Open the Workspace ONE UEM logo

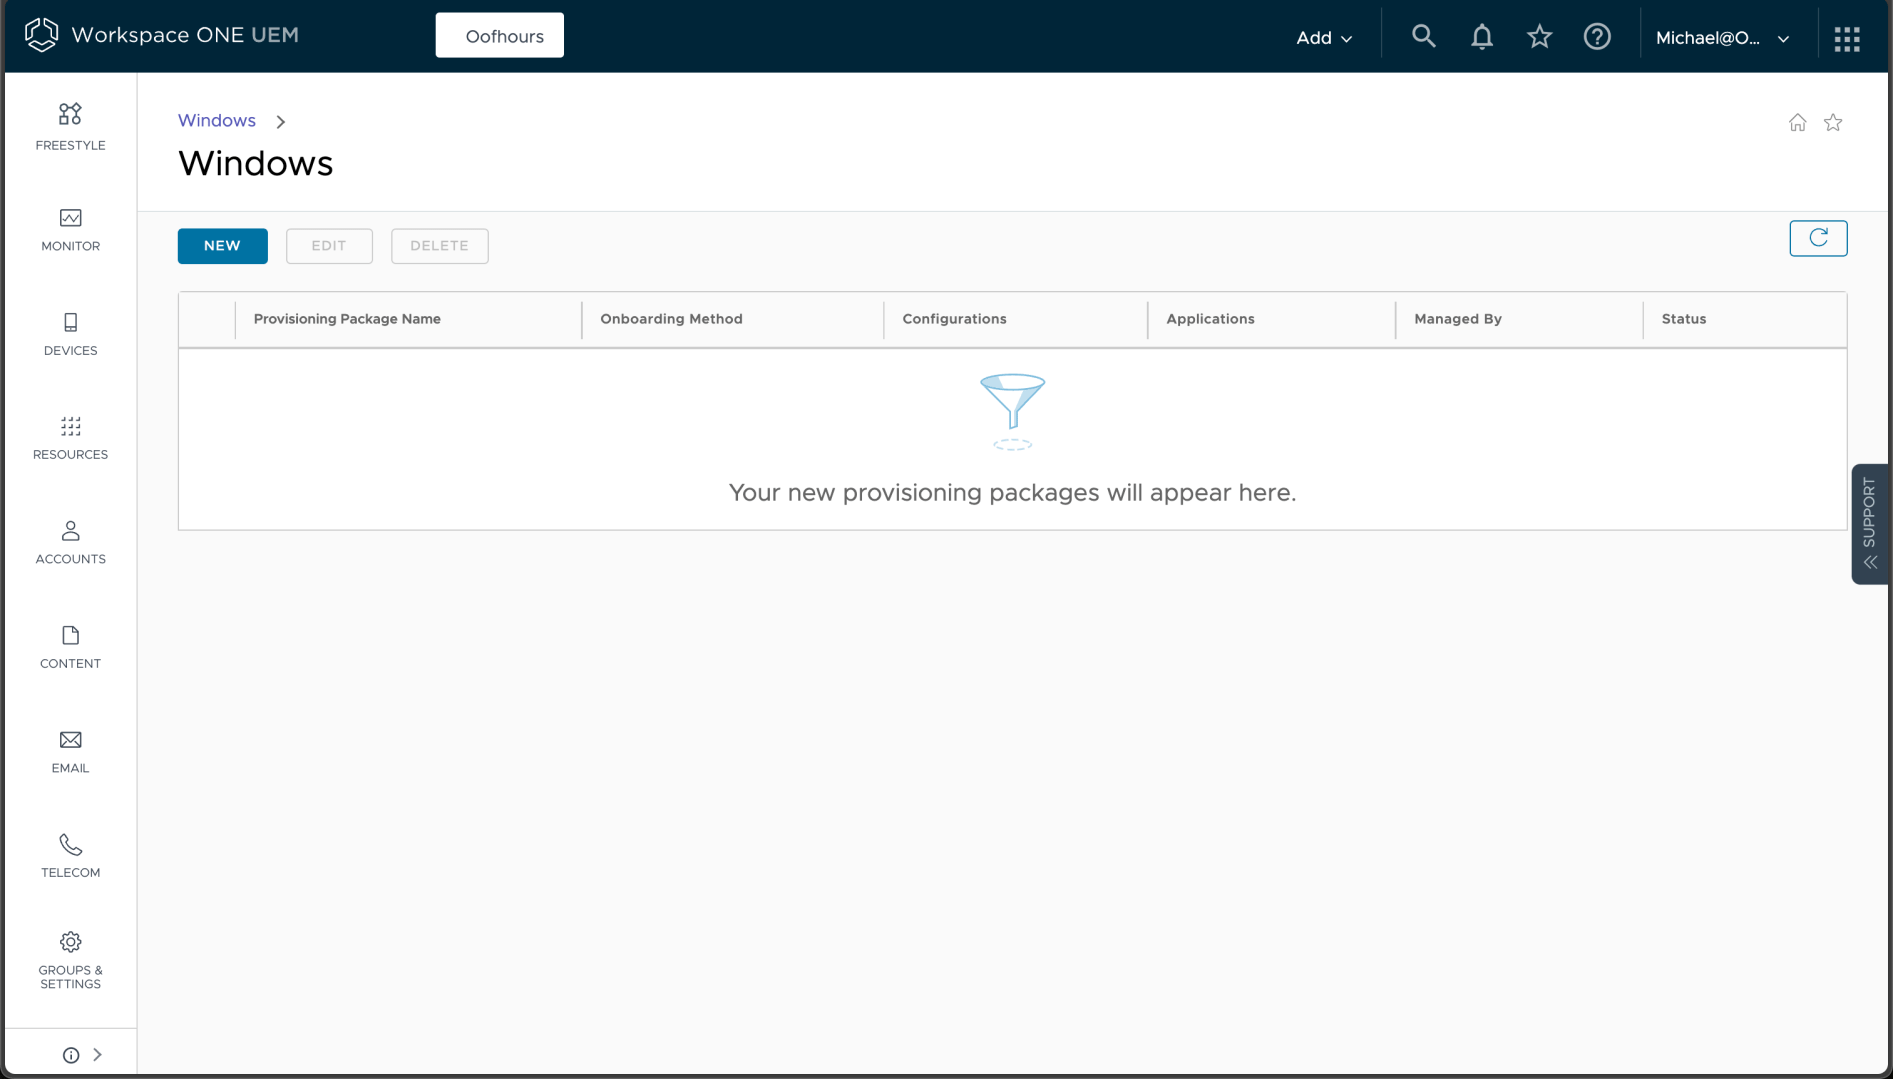tap(162, 35)
